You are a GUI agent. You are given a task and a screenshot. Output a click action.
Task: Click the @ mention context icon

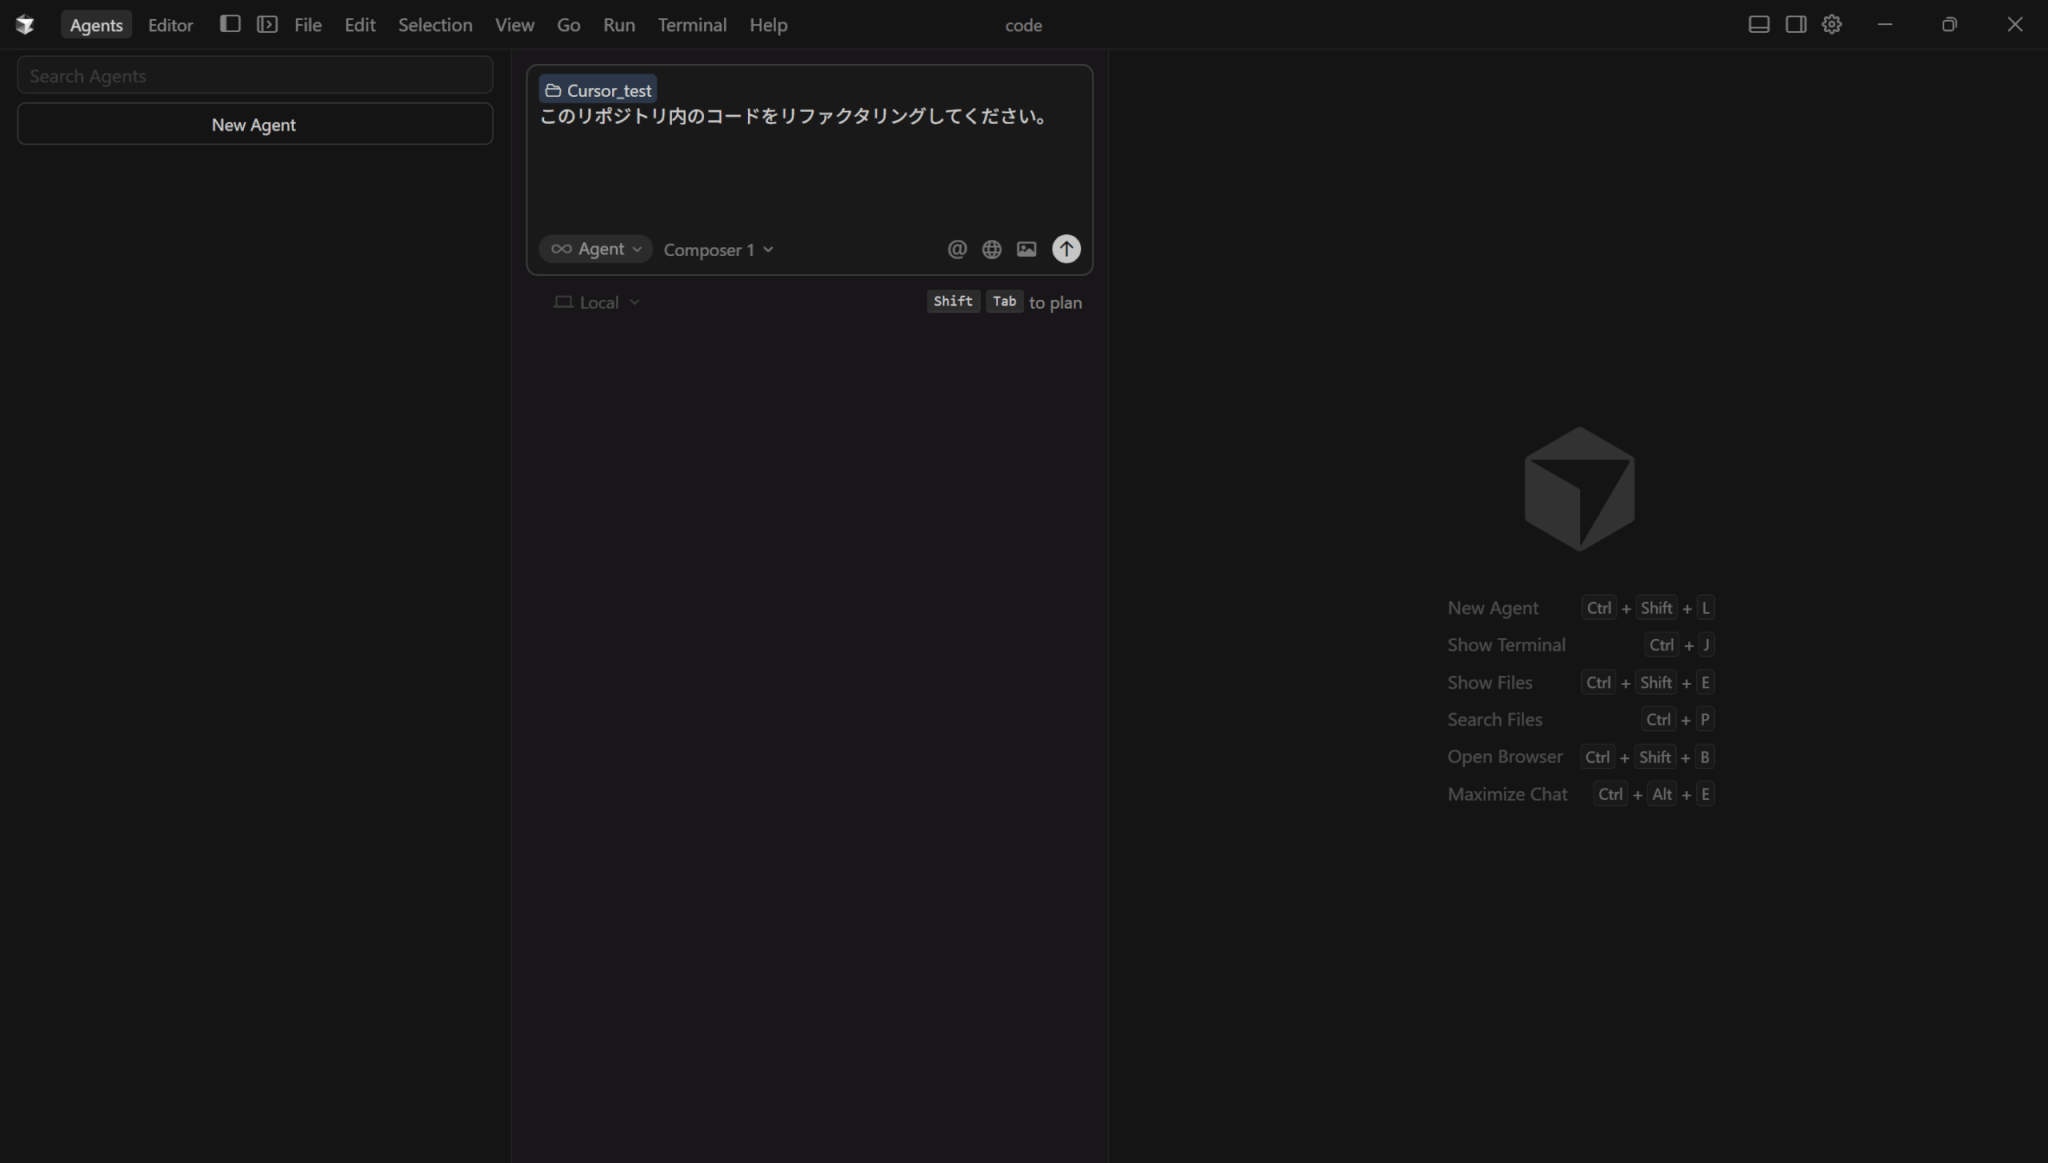click(x=957, y=249)
